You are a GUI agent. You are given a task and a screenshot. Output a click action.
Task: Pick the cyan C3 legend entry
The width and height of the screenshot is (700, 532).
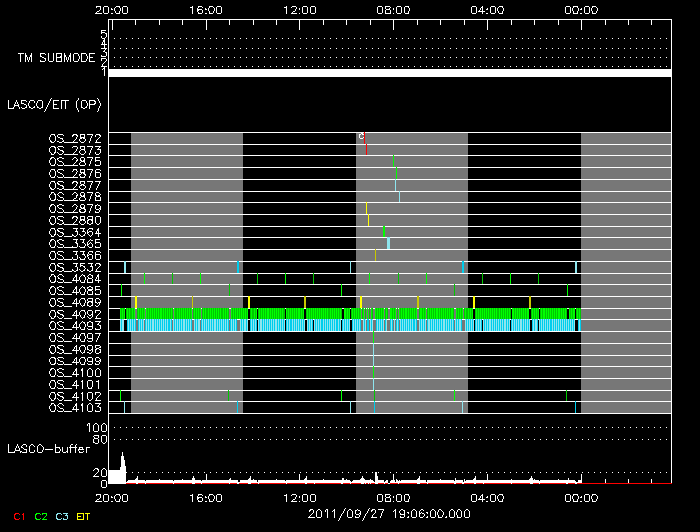point(62,516)
